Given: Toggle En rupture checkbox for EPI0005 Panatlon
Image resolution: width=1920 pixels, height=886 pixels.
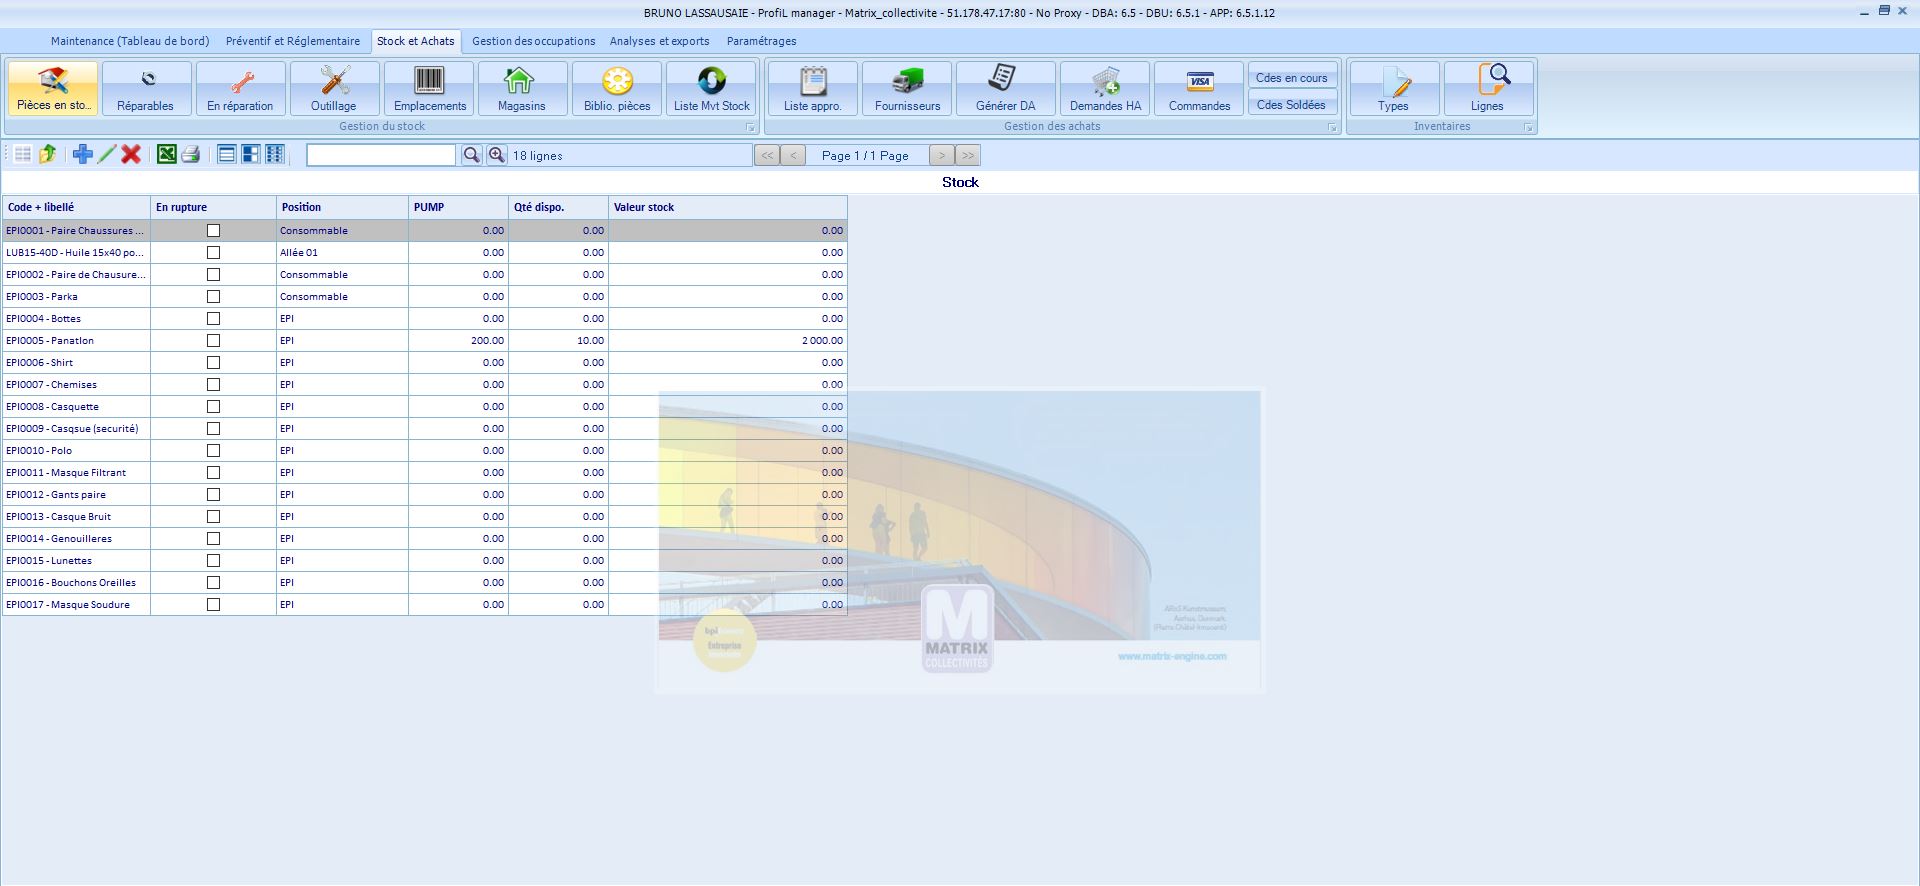Looking at the screenshot, I should coord(213,340).
